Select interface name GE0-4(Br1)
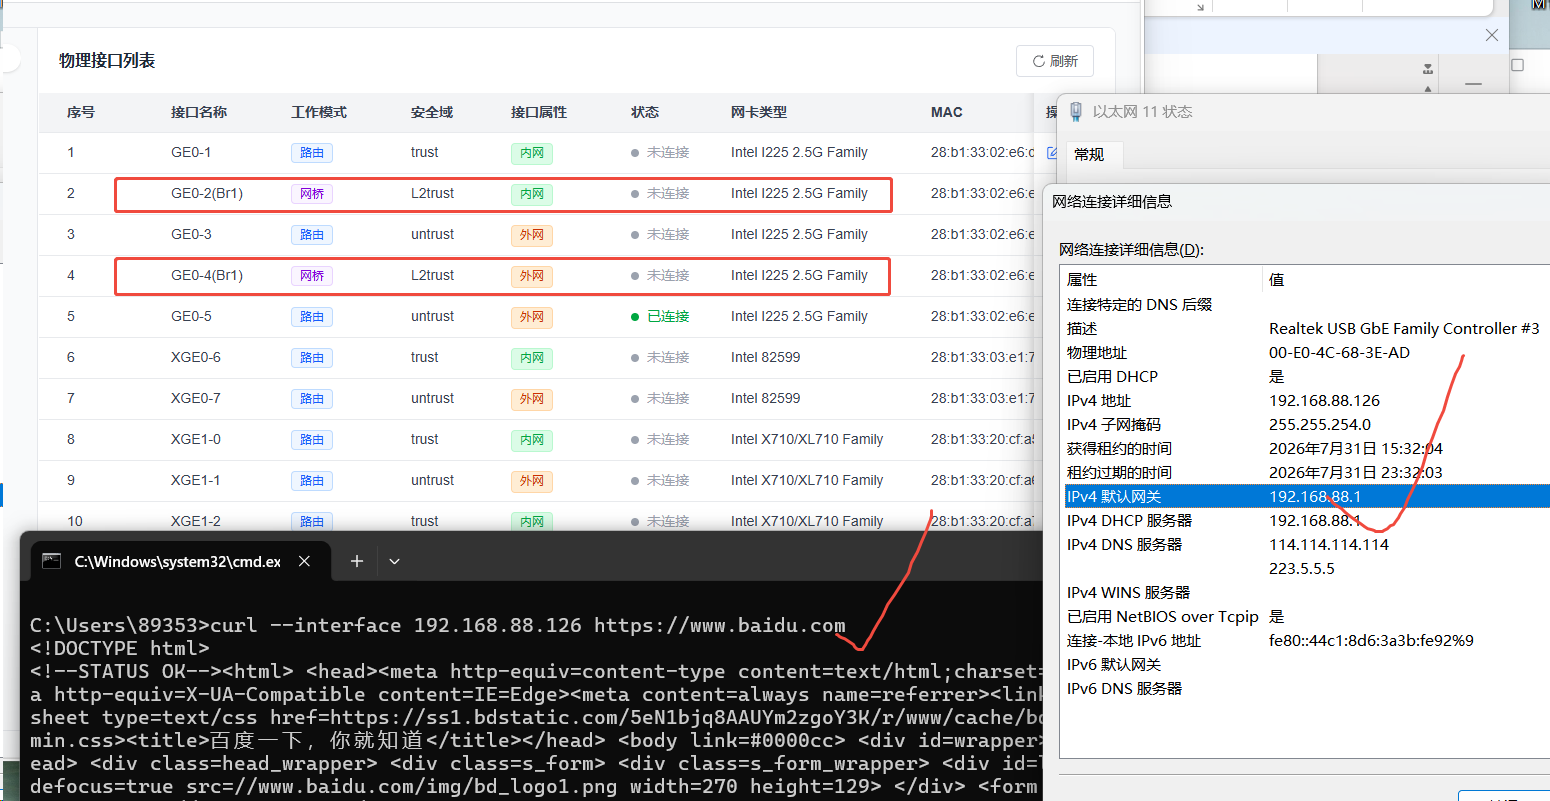Image resolution: width=1550 pixels, height=801 pixels. coord(207,275)
